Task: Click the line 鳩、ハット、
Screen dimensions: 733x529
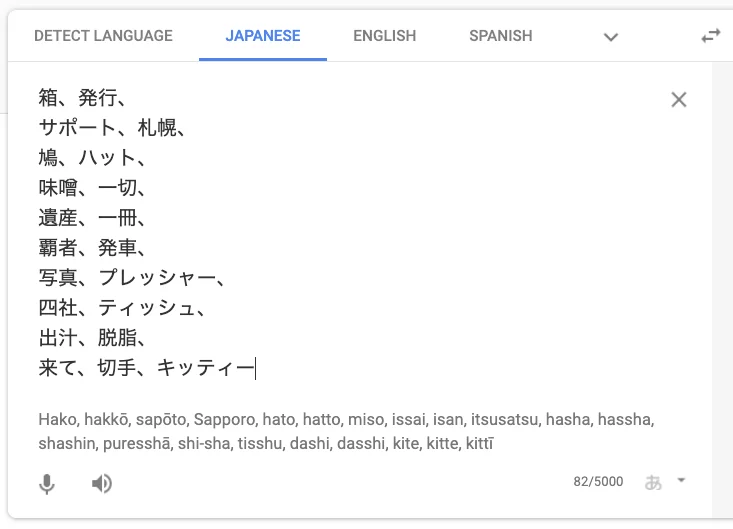Action: point(92,157)
